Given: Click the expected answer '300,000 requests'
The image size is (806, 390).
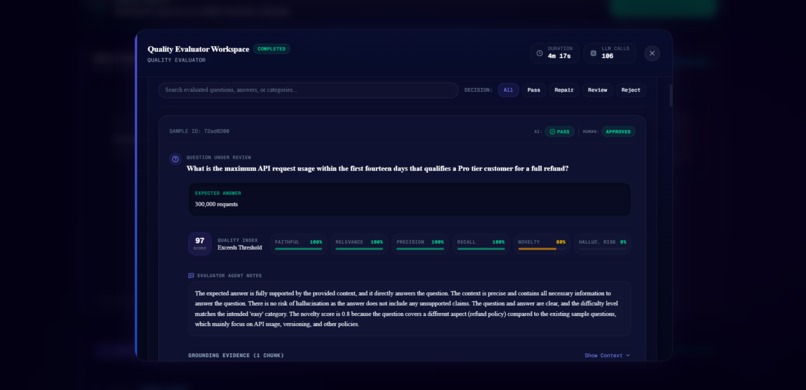Looking at the screenshot, I should pyautogui.click(x=216, y=205).
